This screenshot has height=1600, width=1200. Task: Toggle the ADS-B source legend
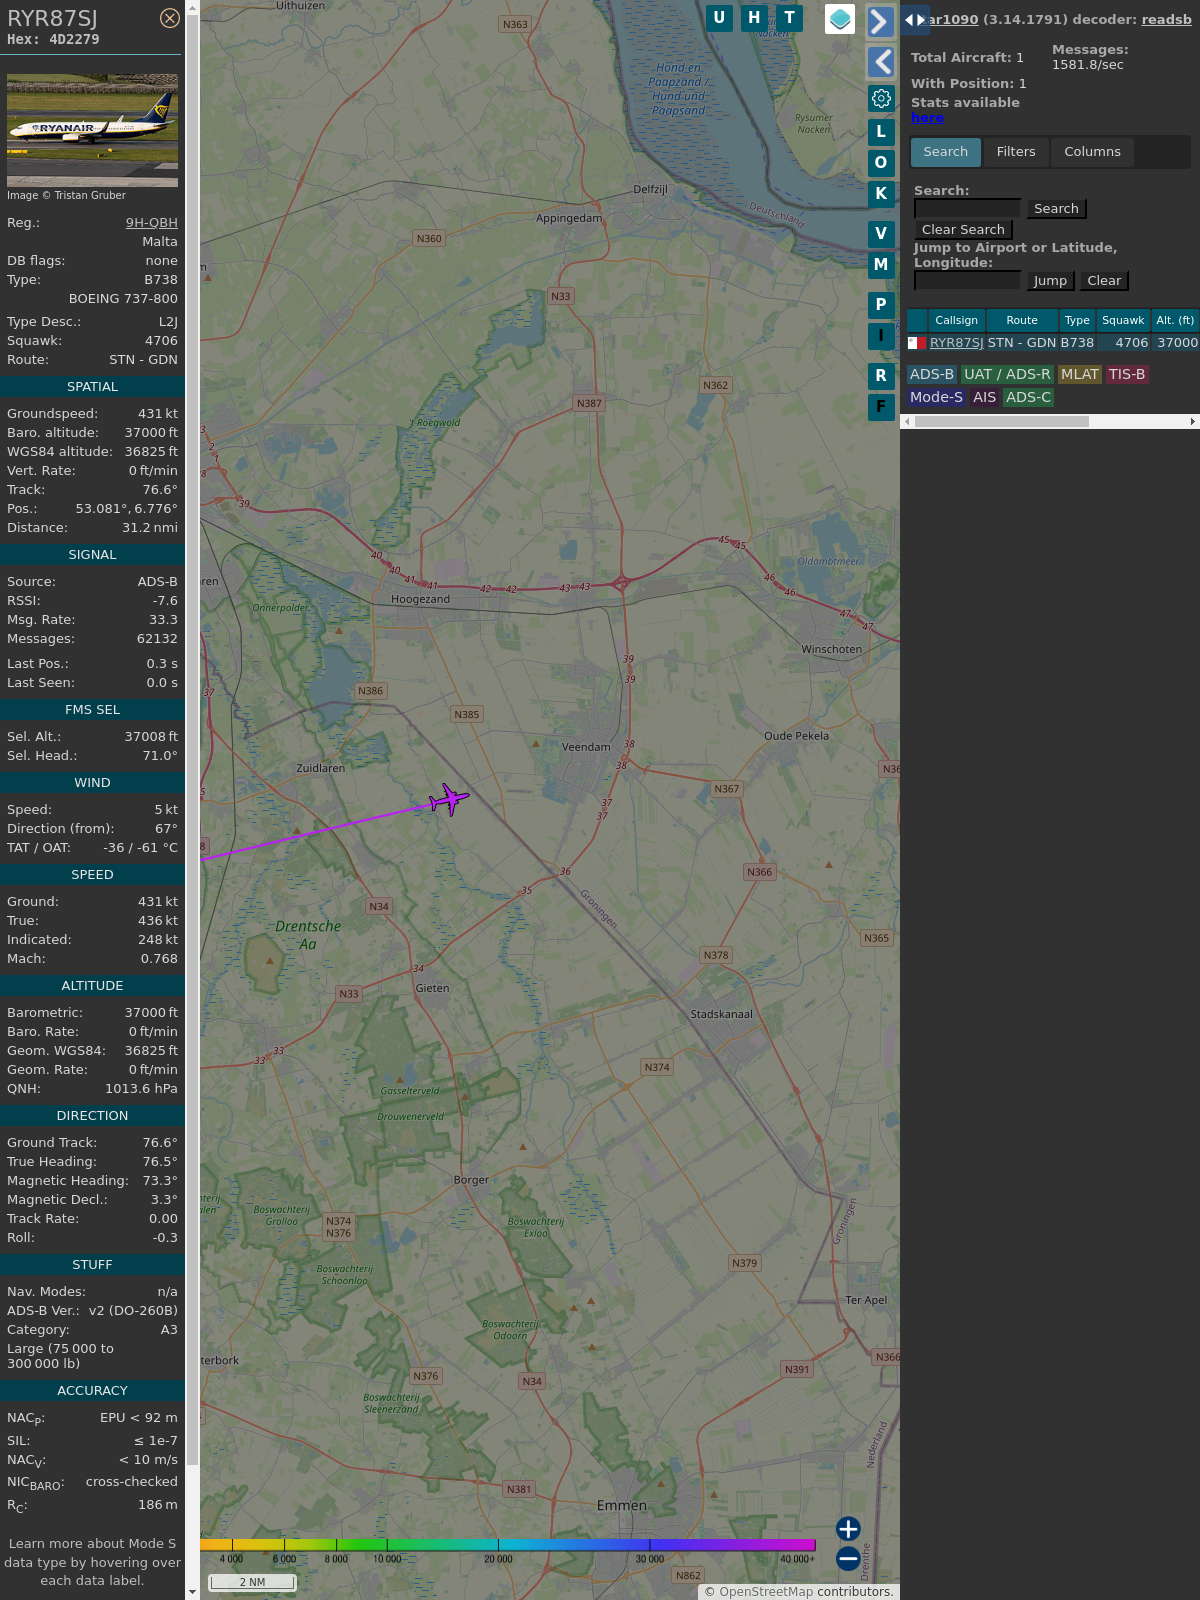[x=932, y=374]
